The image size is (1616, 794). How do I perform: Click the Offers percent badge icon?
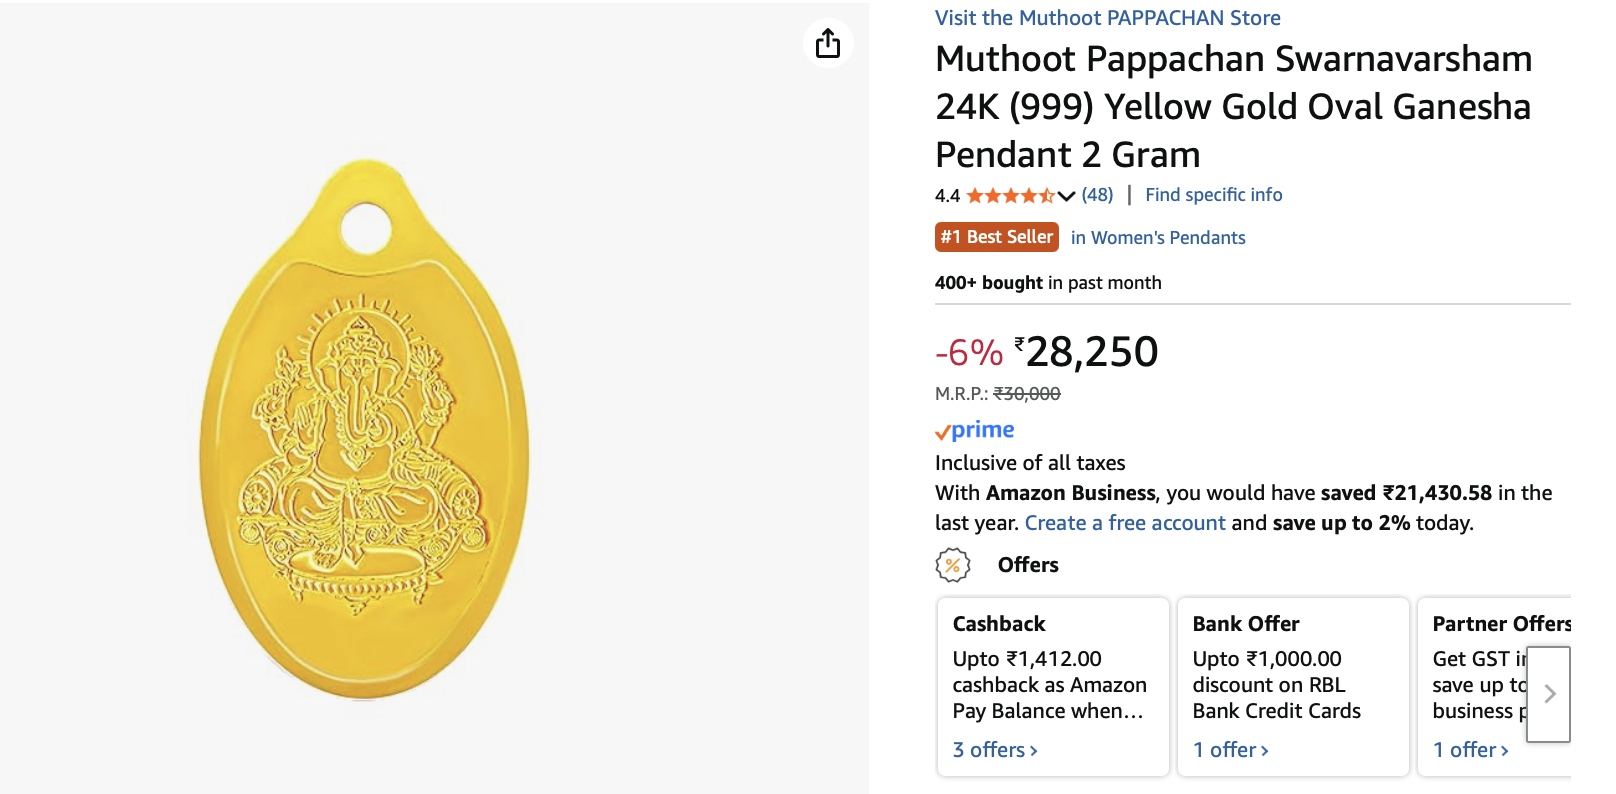[952, 565]
